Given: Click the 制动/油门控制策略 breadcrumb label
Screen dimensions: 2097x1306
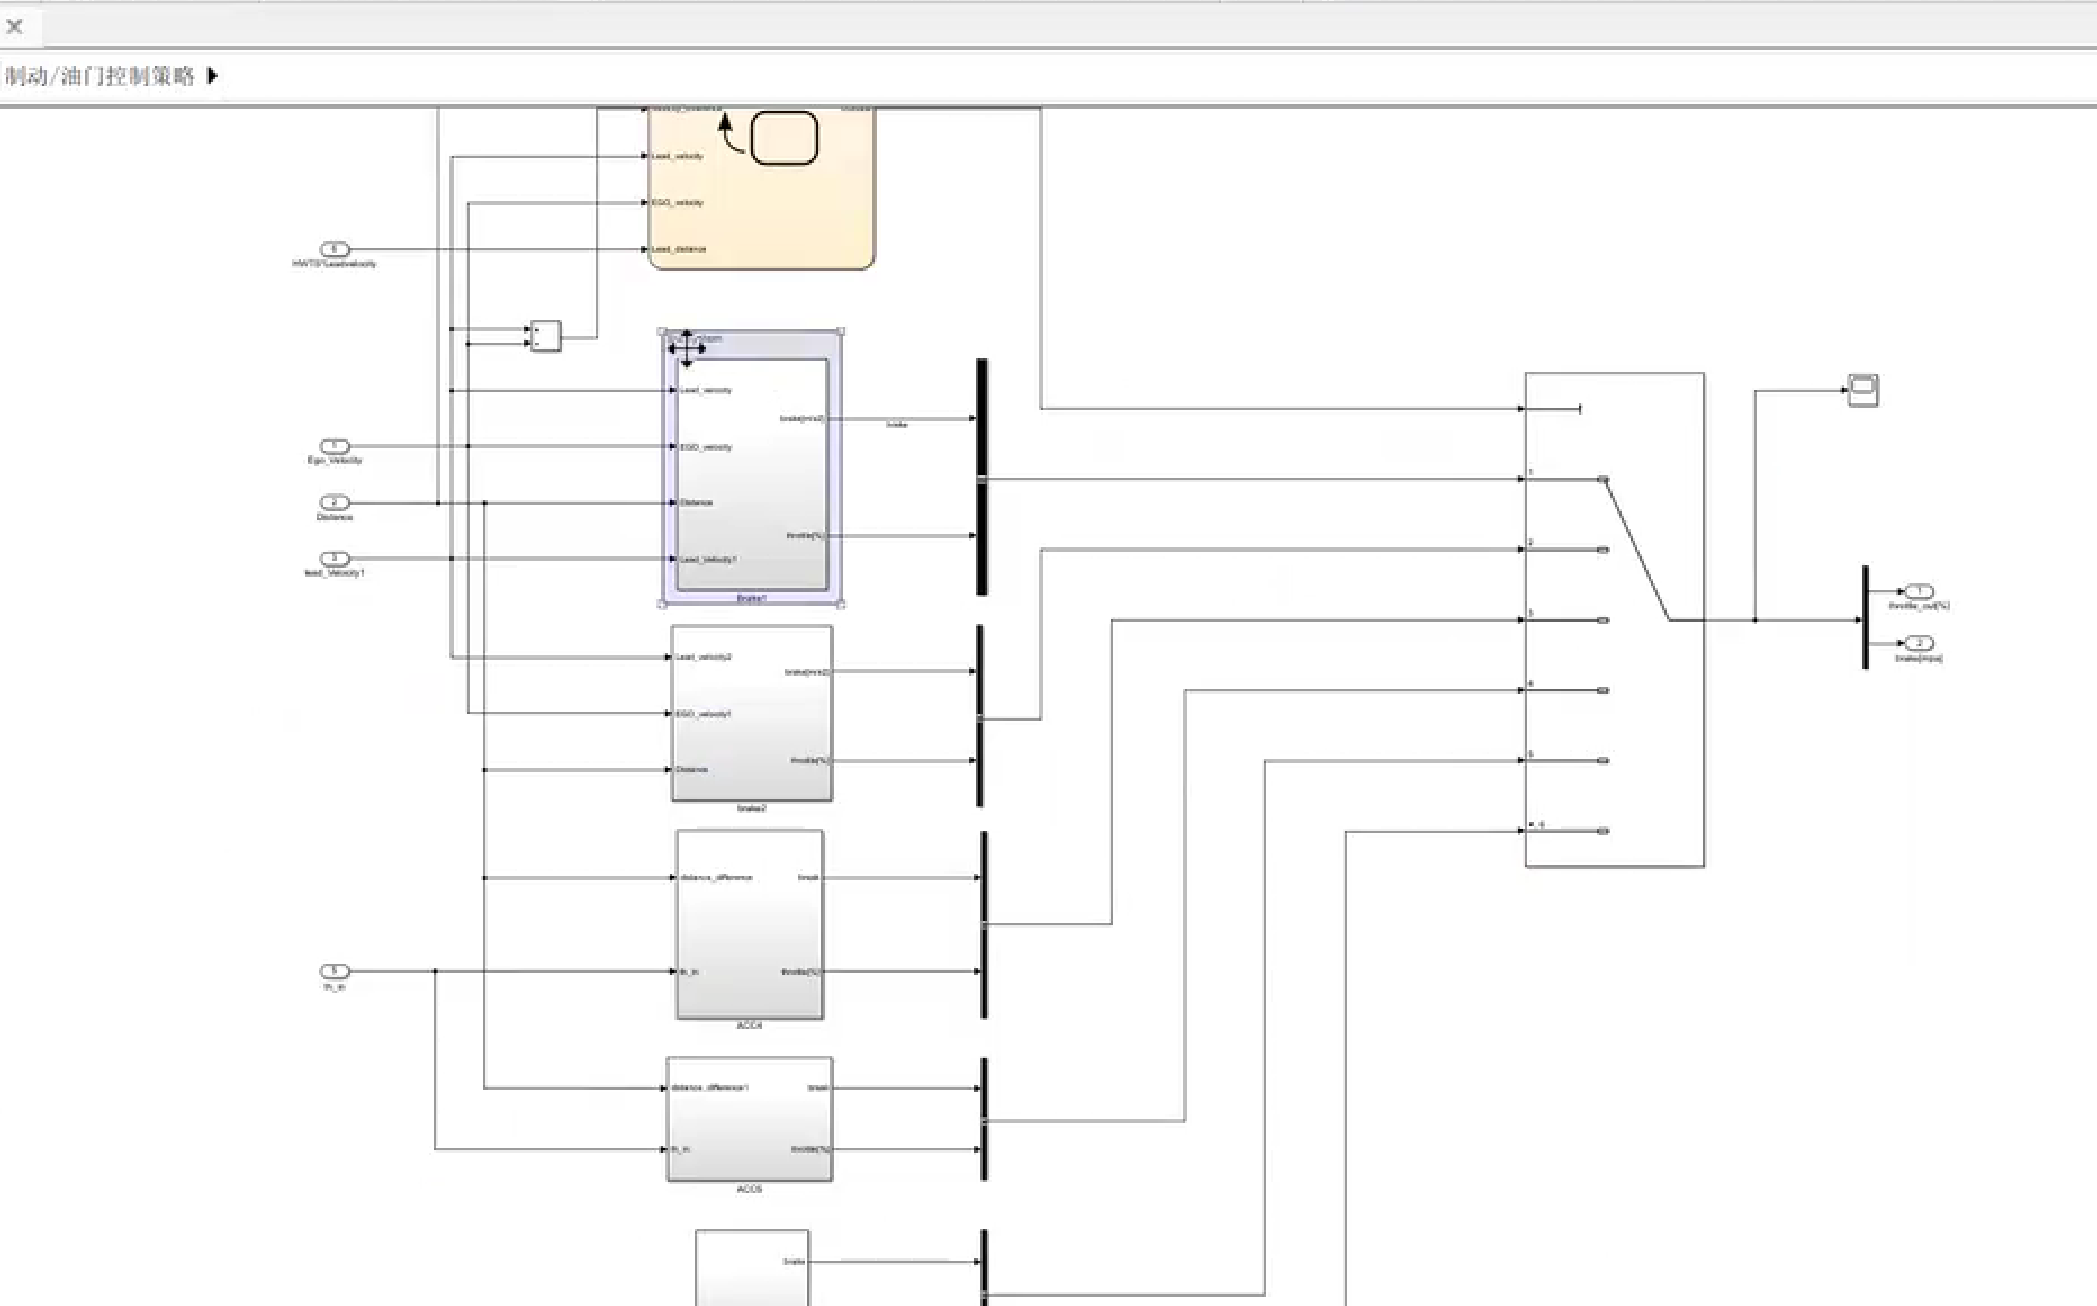Looking at the screenshot, I should point(100,76).
